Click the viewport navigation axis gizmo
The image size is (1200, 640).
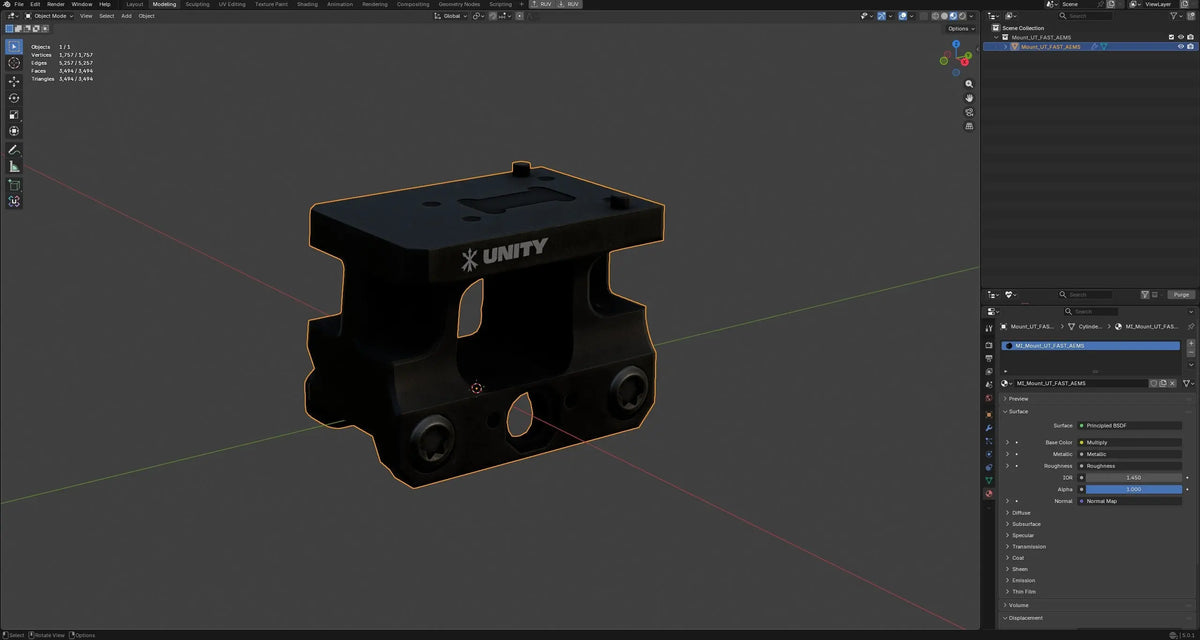pos(955,57)
